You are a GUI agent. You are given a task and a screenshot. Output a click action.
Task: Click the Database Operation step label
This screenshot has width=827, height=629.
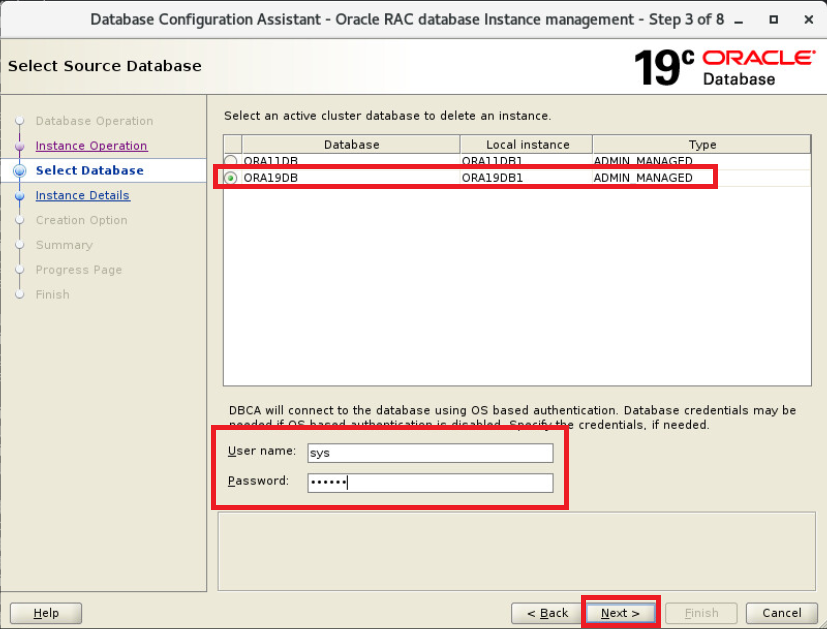pos(94,121)
